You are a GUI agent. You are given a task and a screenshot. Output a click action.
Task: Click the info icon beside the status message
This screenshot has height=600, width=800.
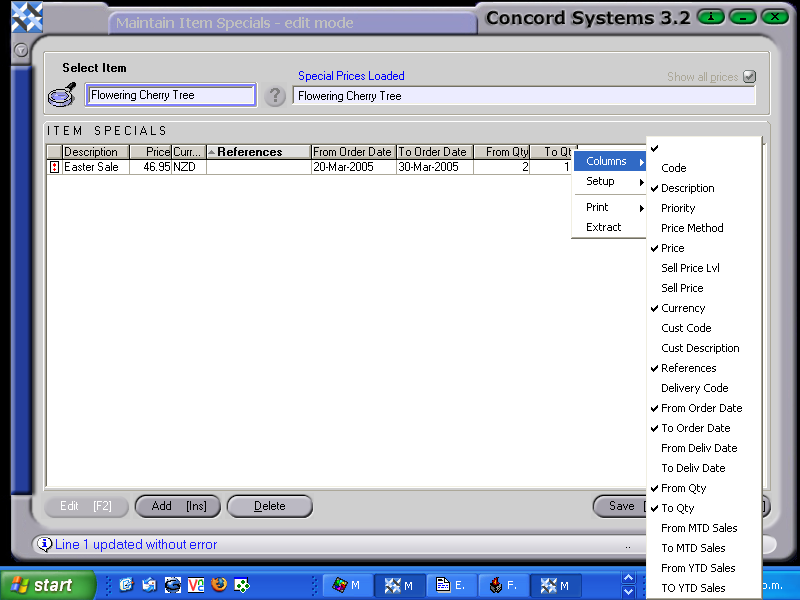pos(44,544)
